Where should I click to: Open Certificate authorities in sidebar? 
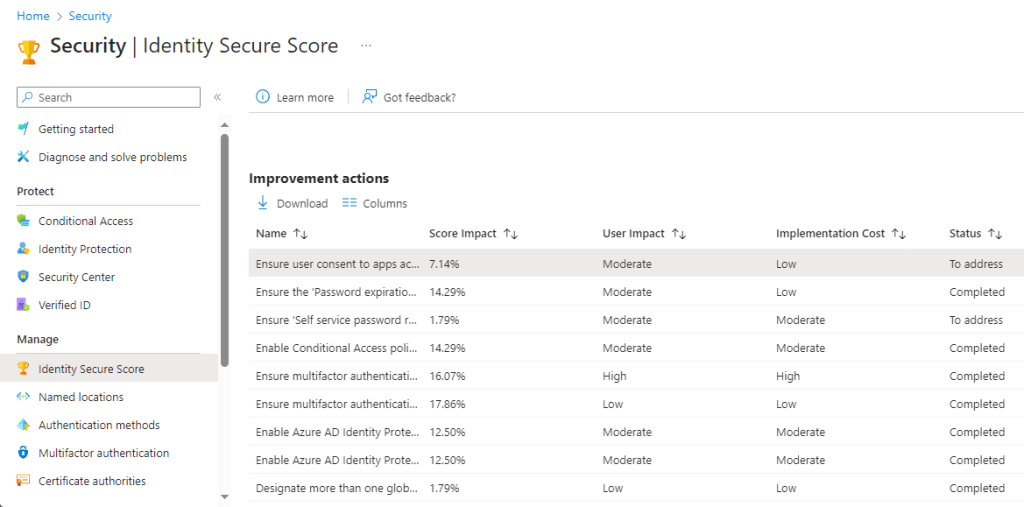point(91,481)
